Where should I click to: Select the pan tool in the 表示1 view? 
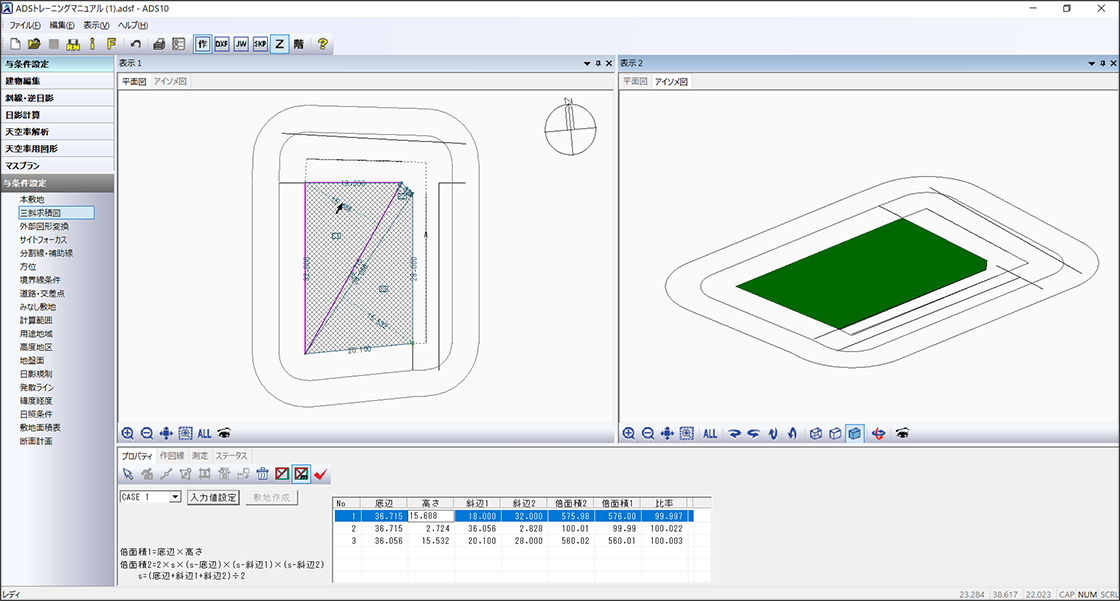point(166,433)
